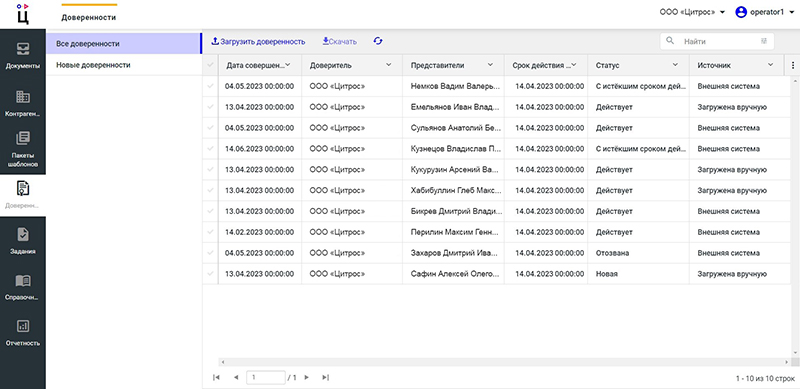Click Перилин Максим representative cell
Image resolution: width=800 pixels, height=389 pixels.
point(453,232)
